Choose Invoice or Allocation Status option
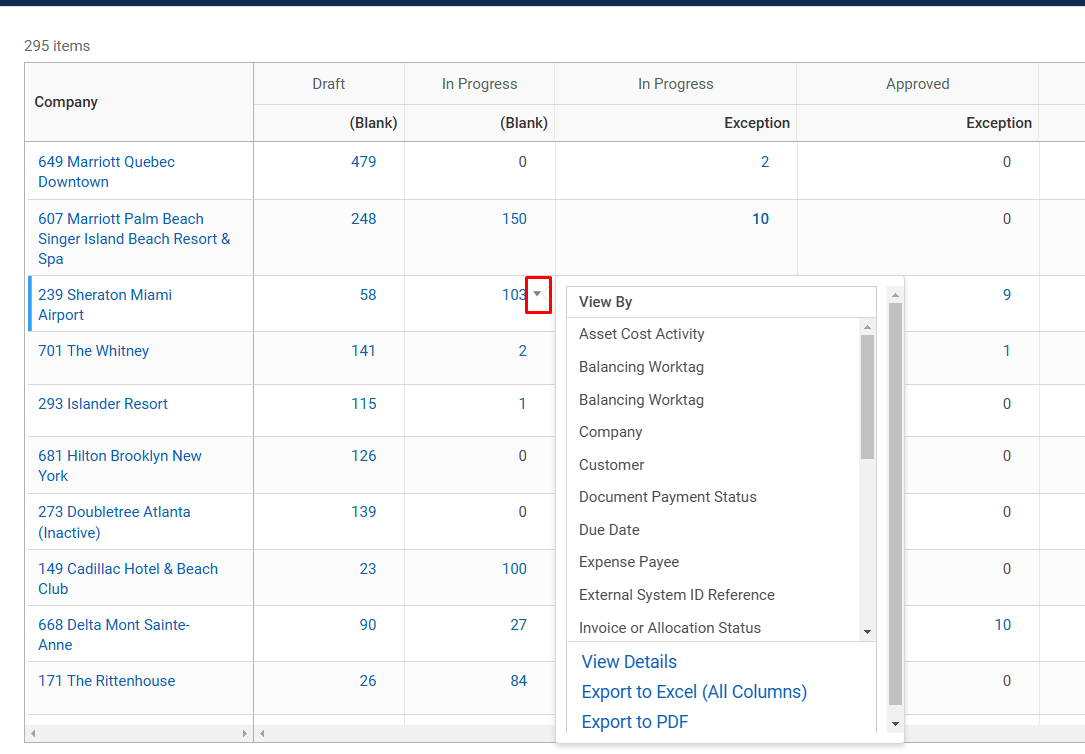This screenshot has width=1085, height=754. click(670, 628)
